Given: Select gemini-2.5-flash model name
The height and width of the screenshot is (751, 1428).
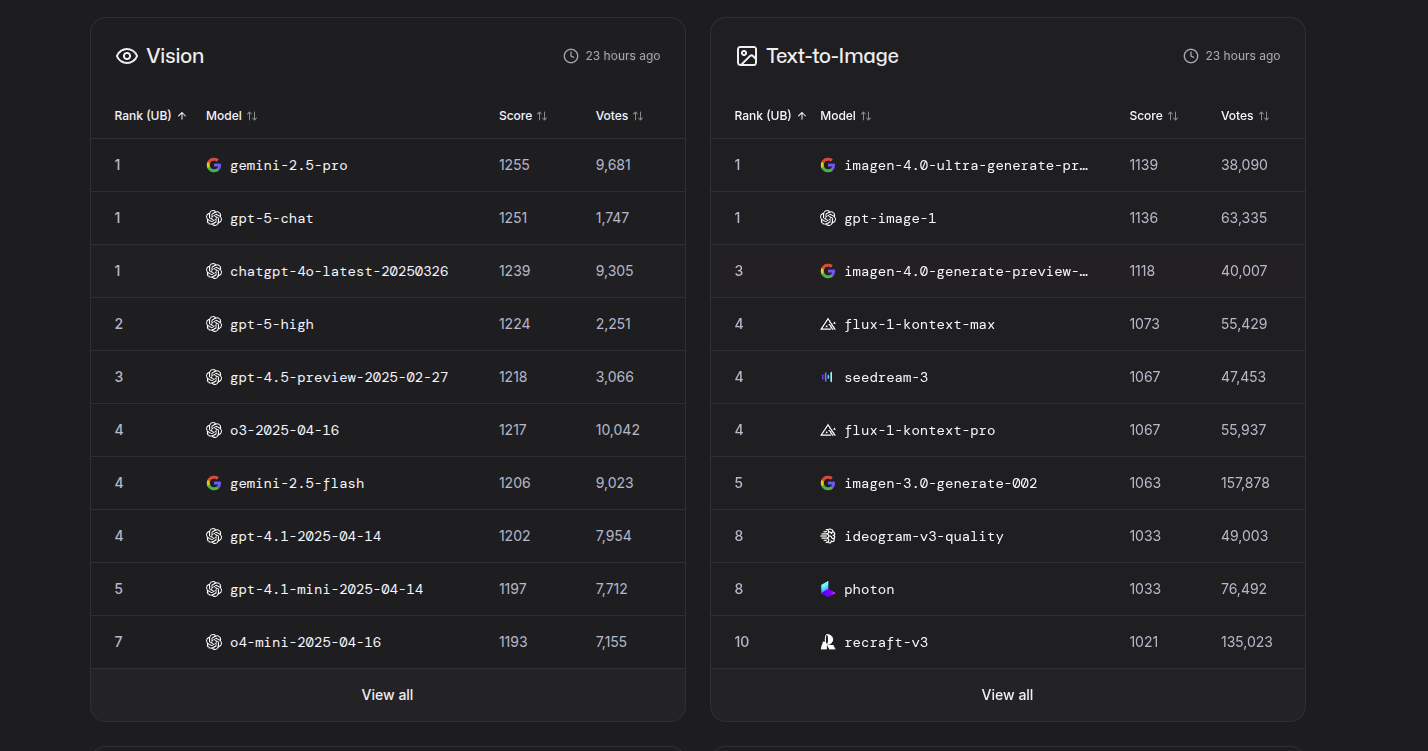Looking at the screenshot, I should 297,483.
